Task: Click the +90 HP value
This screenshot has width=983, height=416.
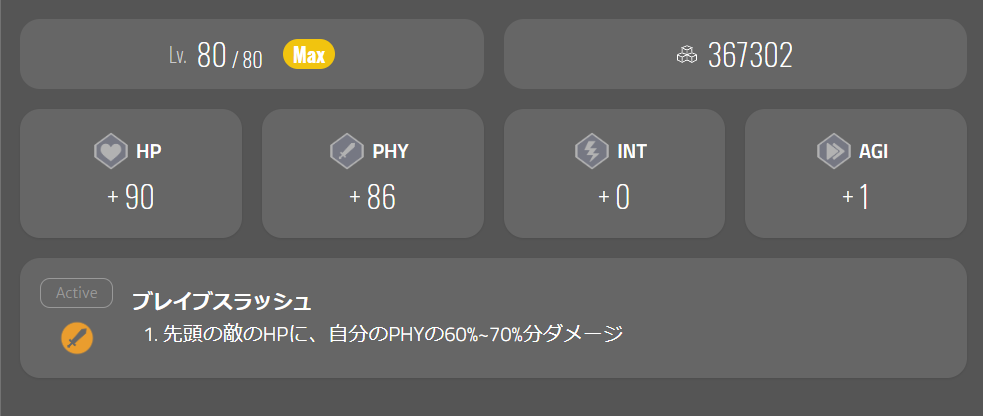Action: click(131, 198)
